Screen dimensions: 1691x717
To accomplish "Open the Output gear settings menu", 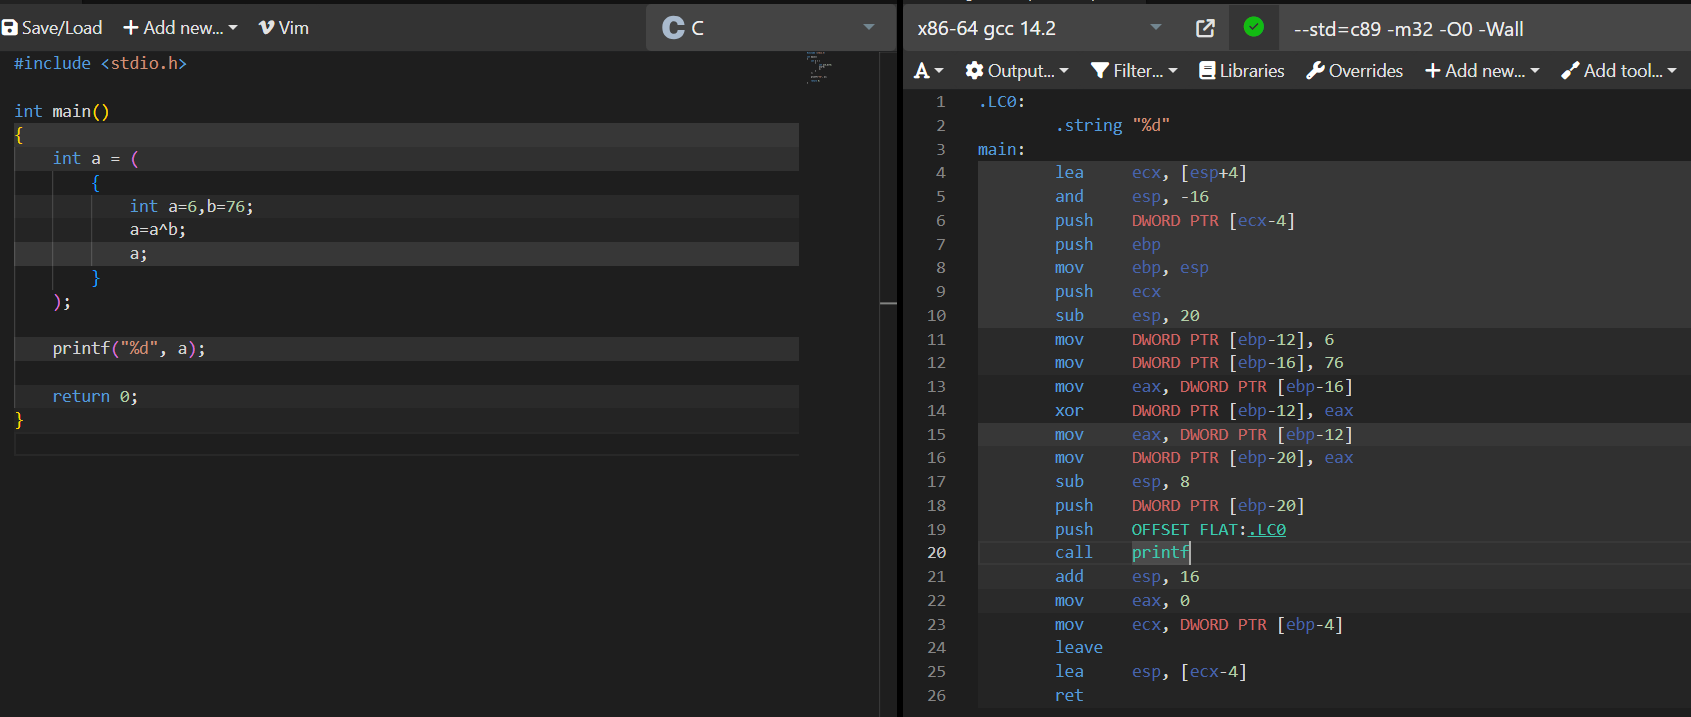I will (1017, 71).
